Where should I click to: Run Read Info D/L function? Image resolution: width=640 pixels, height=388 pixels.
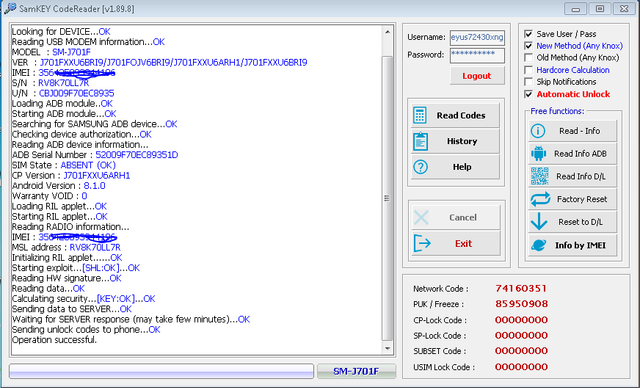(x=572, y=177)
